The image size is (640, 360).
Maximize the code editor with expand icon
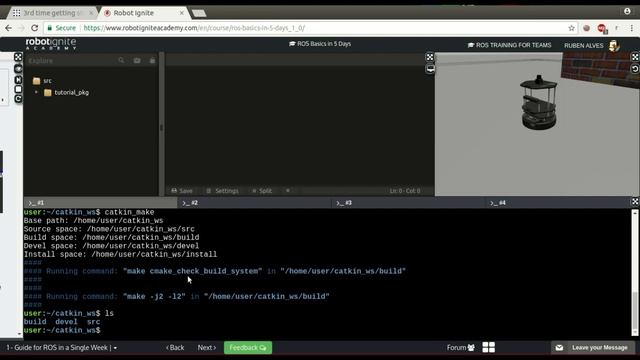click(430, 57)
